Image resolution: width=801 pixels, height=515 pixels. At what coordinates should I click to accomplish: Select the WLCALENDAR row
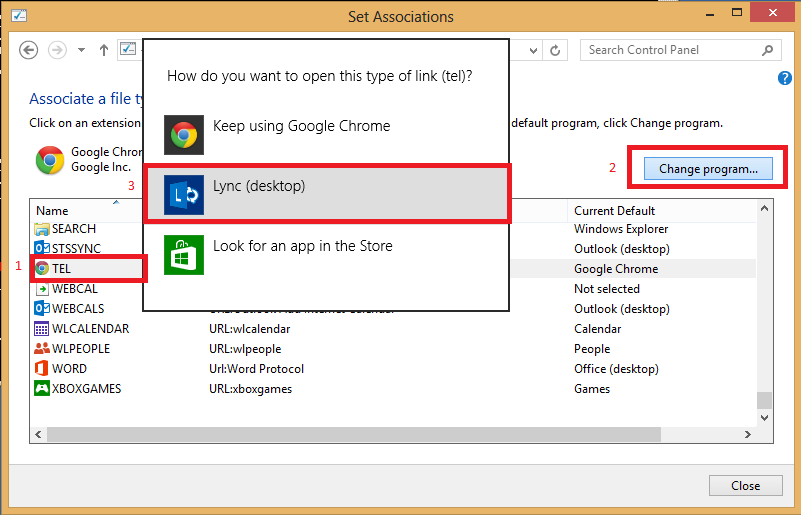point(393,329)
